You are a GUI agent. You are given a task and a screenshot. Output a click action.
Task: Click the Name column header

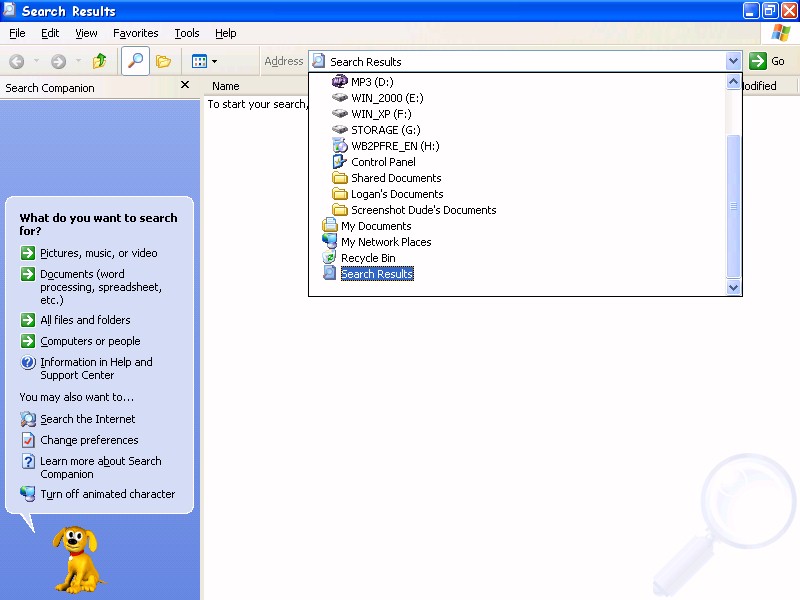coord(226,86)
